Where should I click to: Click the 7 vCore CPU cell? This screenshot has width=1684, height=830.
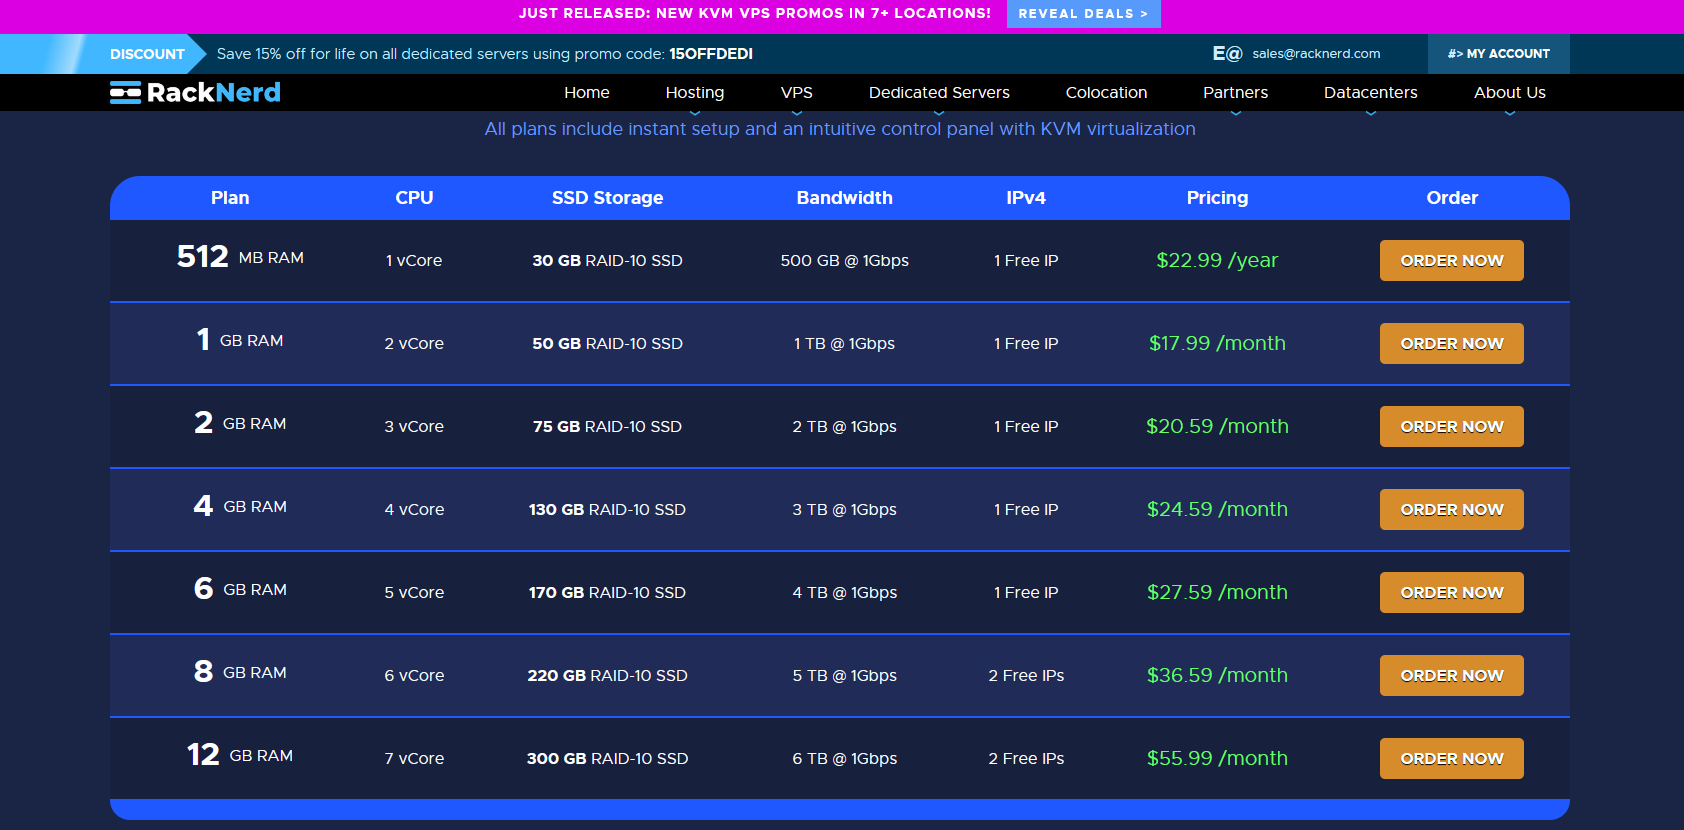pos(414,759)
